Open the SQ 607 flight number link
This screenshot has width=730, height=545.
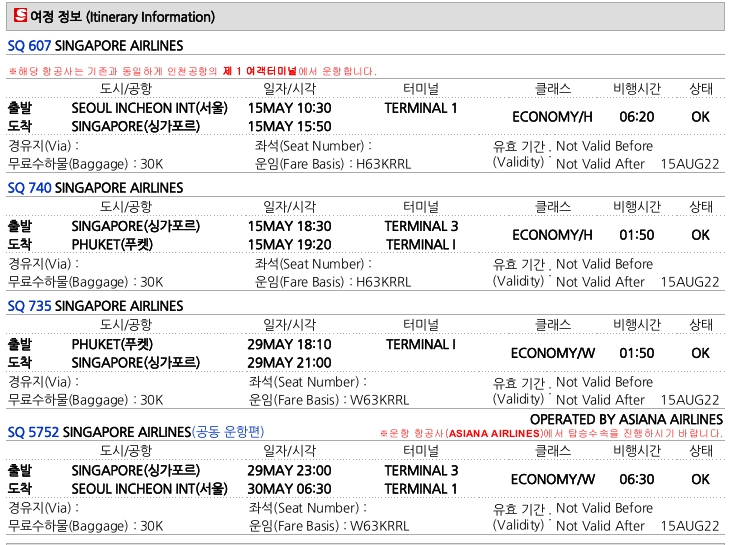[29, 46]
